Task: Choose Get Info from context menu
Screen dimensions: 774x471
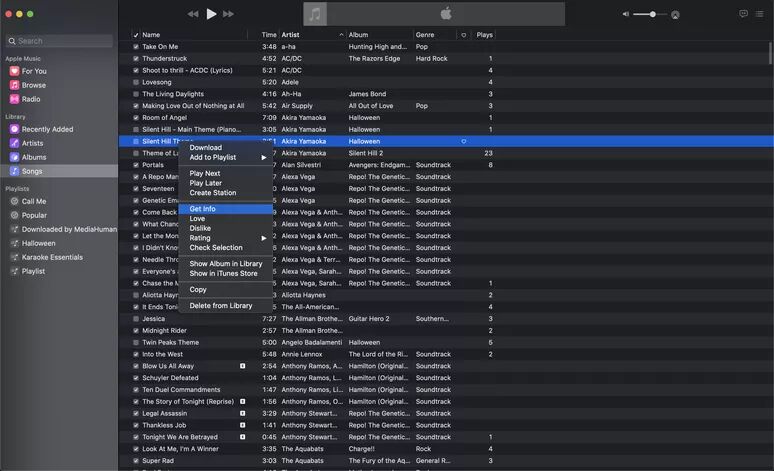Action: (x=226, y=209)
